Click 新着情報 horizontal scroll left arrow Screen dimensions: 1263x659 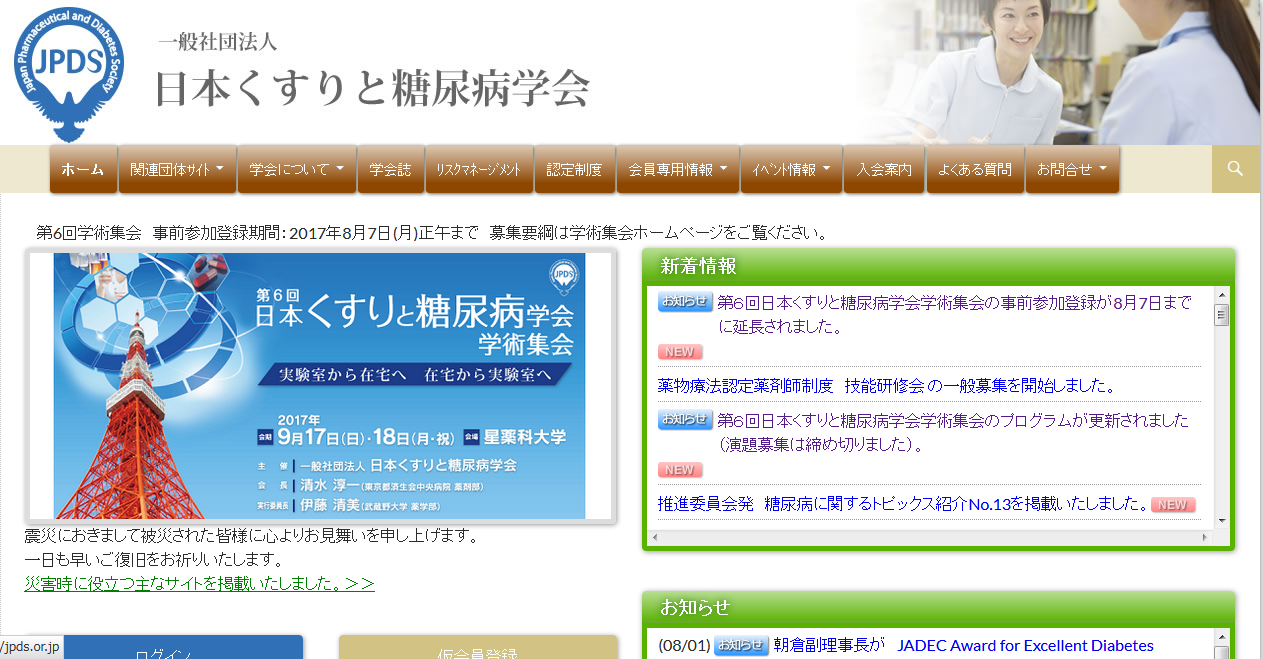point(656,538)
